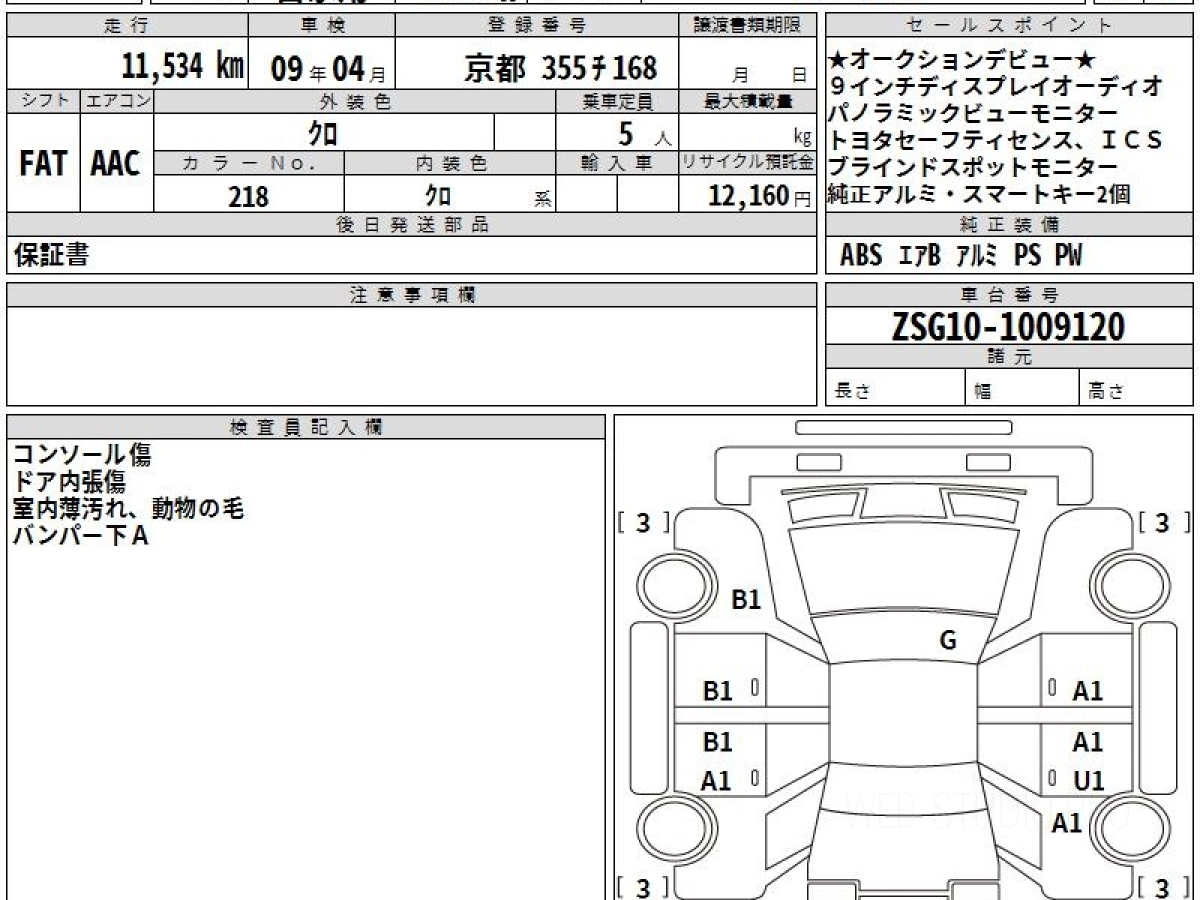Click the note 室内薄汚れ、動物の毛
The height and width of the screenshot is (900, 1200).
[128, 509]
